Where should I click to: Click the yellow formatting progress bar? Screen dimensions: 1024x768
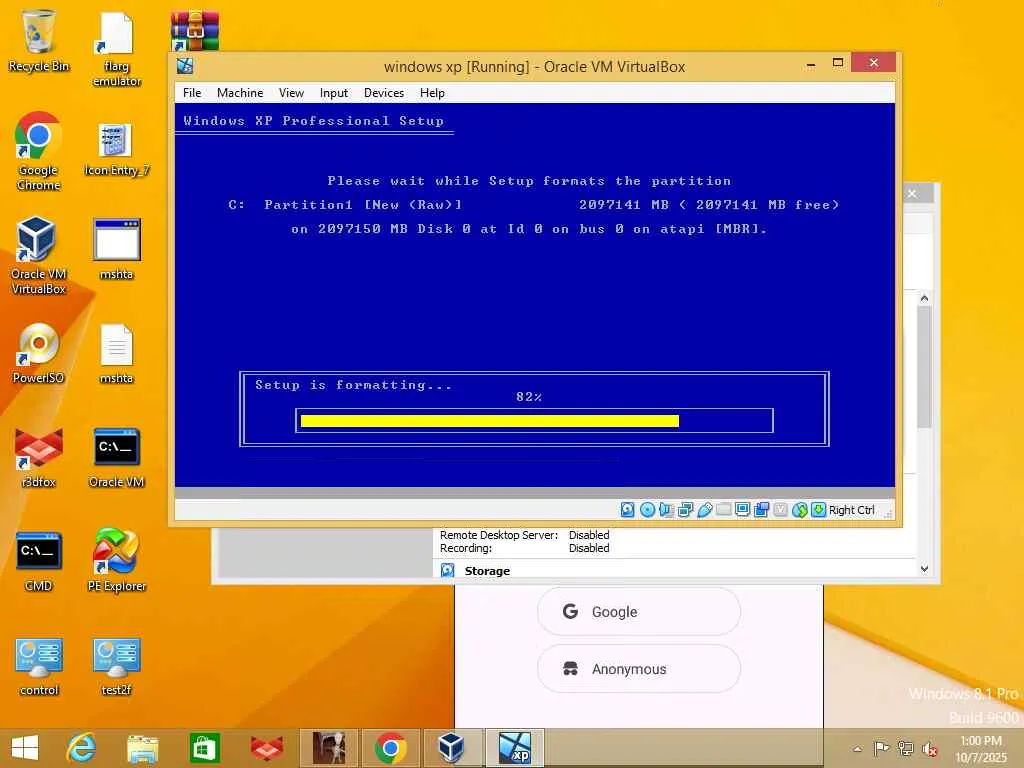tap(490, 421)
